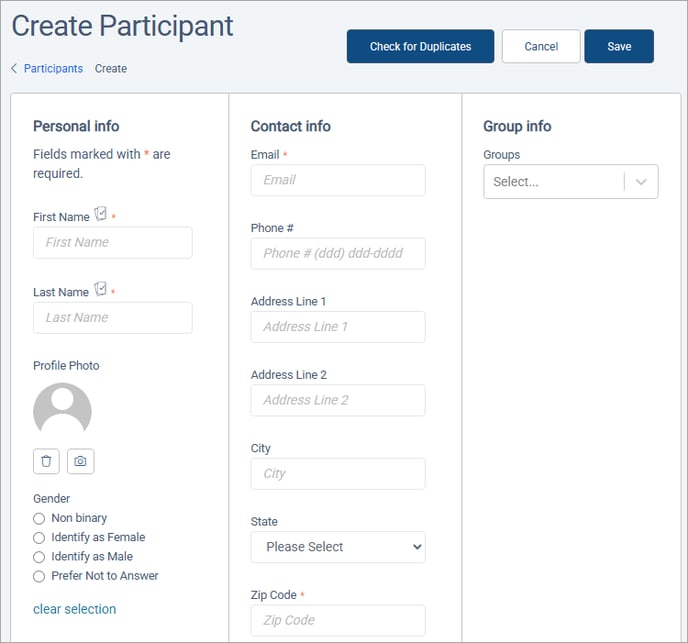Click into the Email input field

(337, 180)
